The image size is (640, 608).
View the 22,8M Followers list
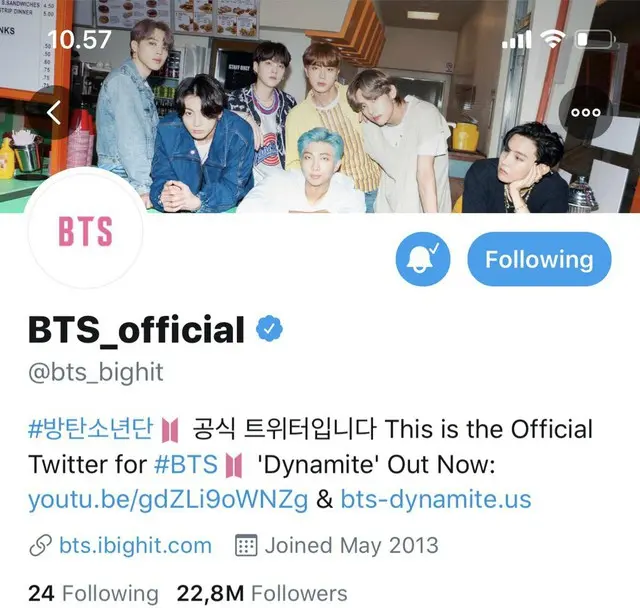click(262, 593)
